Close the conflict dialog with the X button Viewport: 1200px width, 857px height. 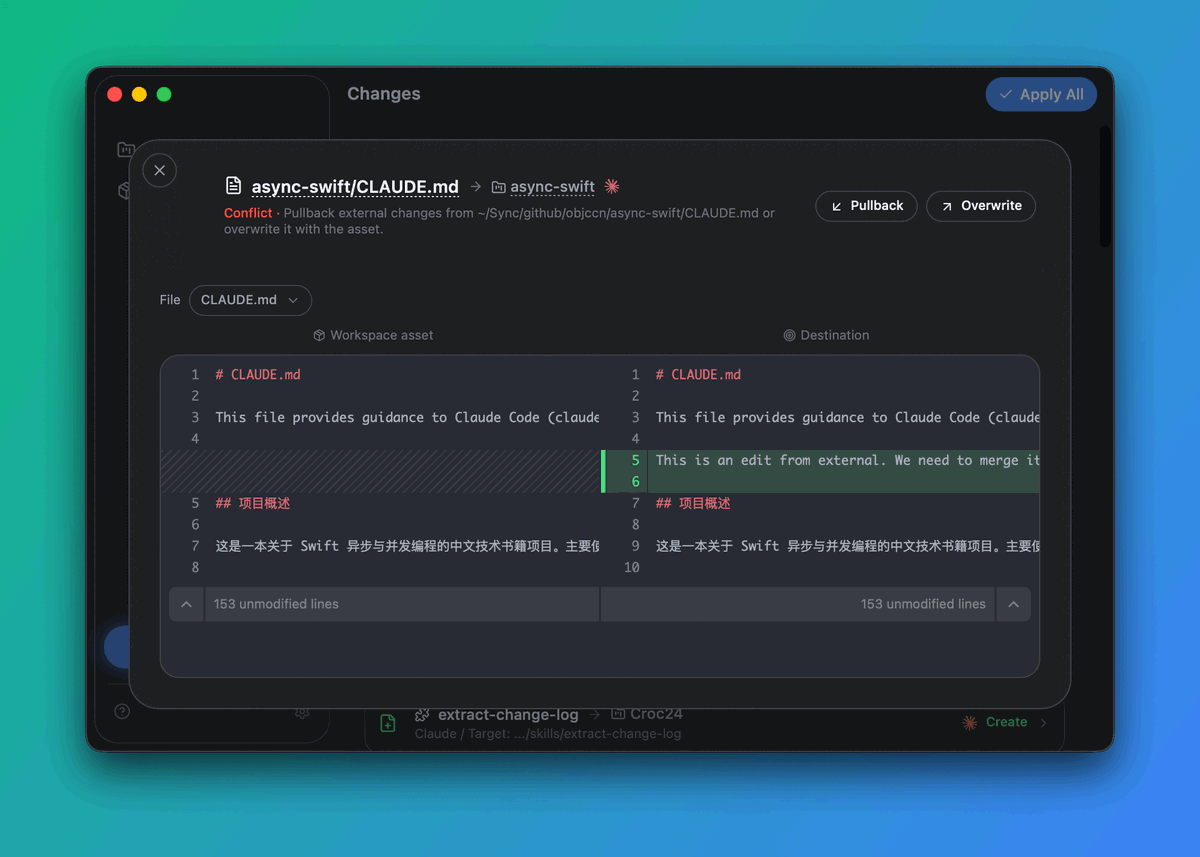pyautogui.click(x=160, y=171)
